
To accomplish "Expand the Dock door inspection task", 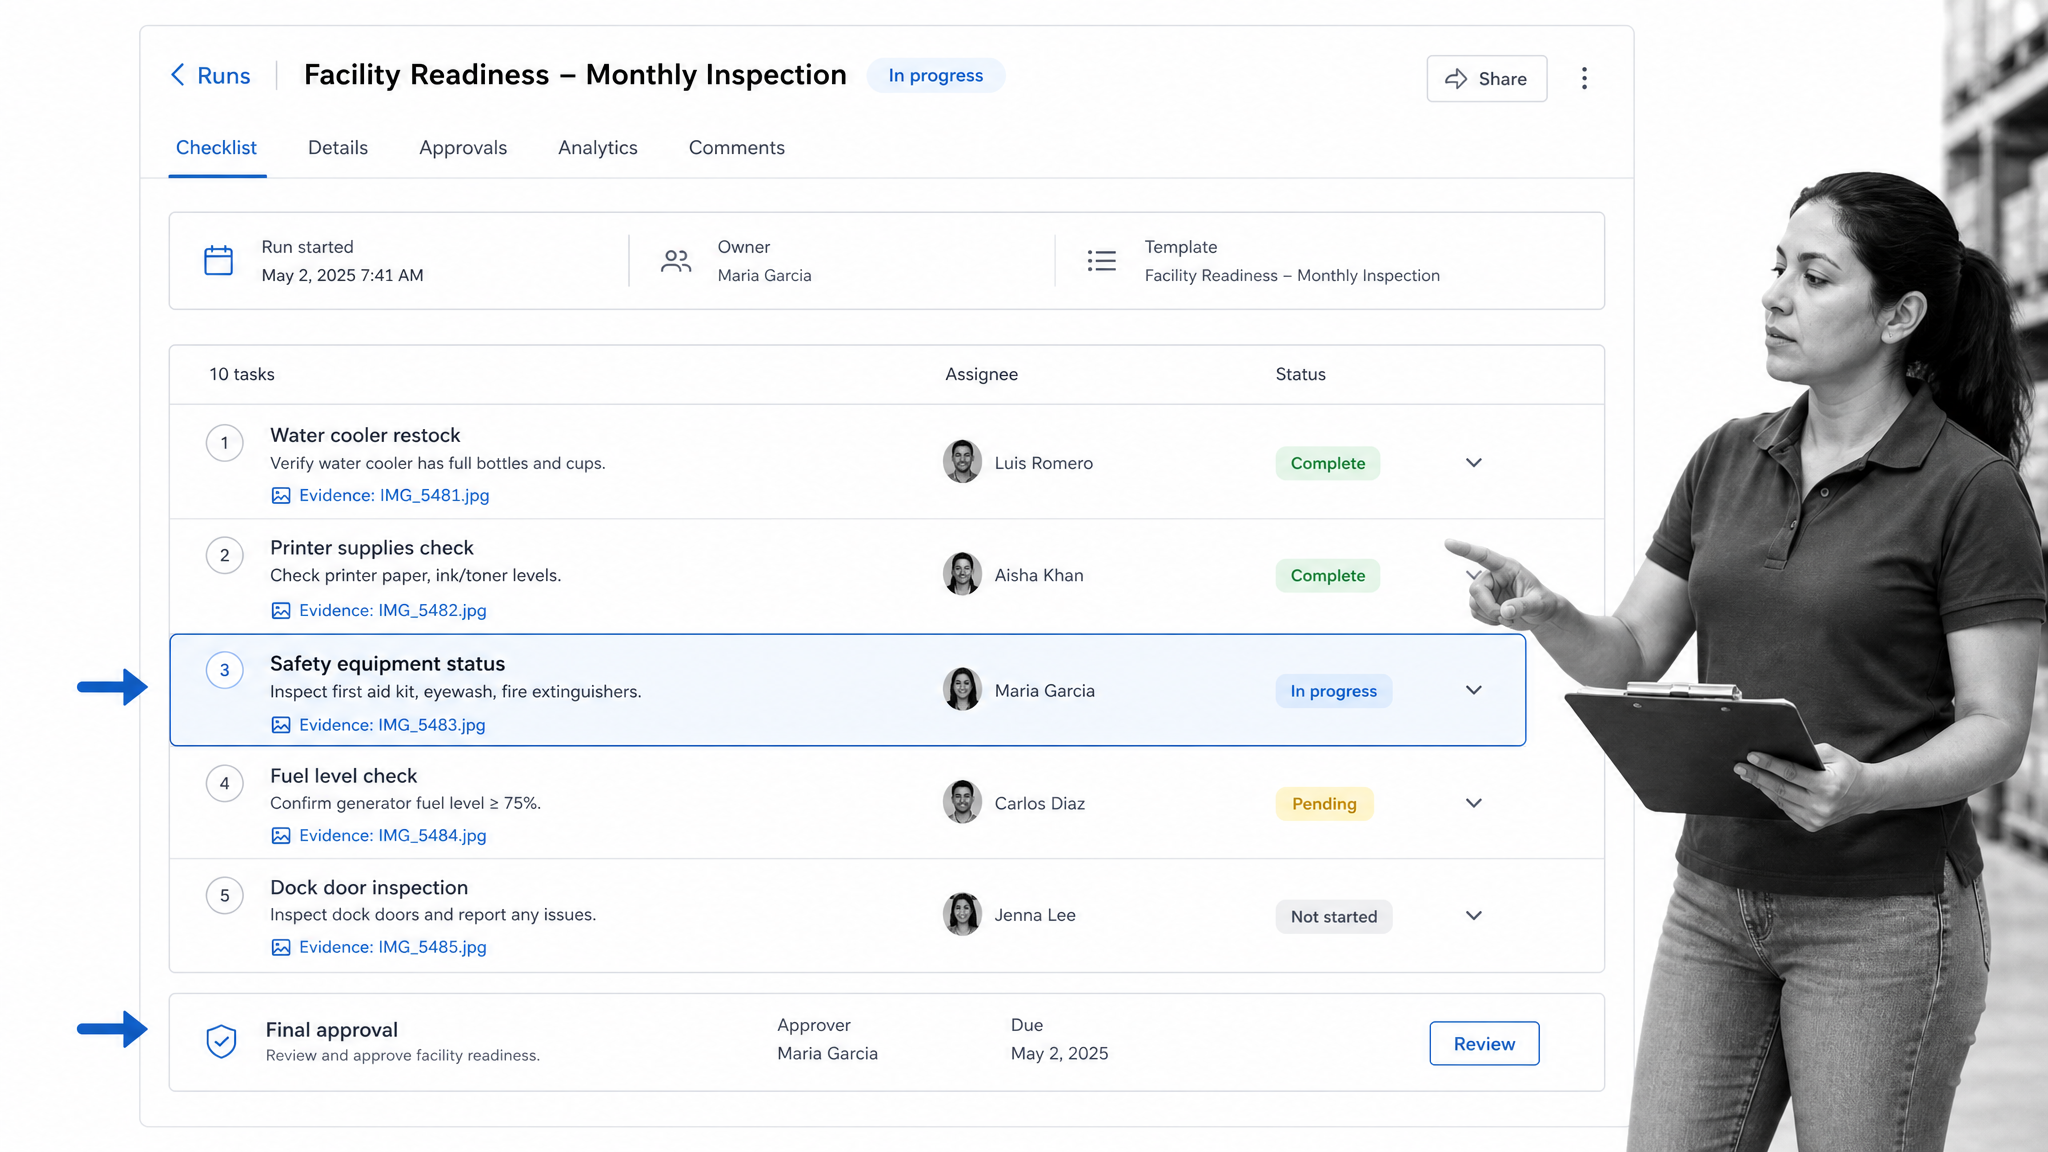I will pyautogui.click(x=1474, y=916).
